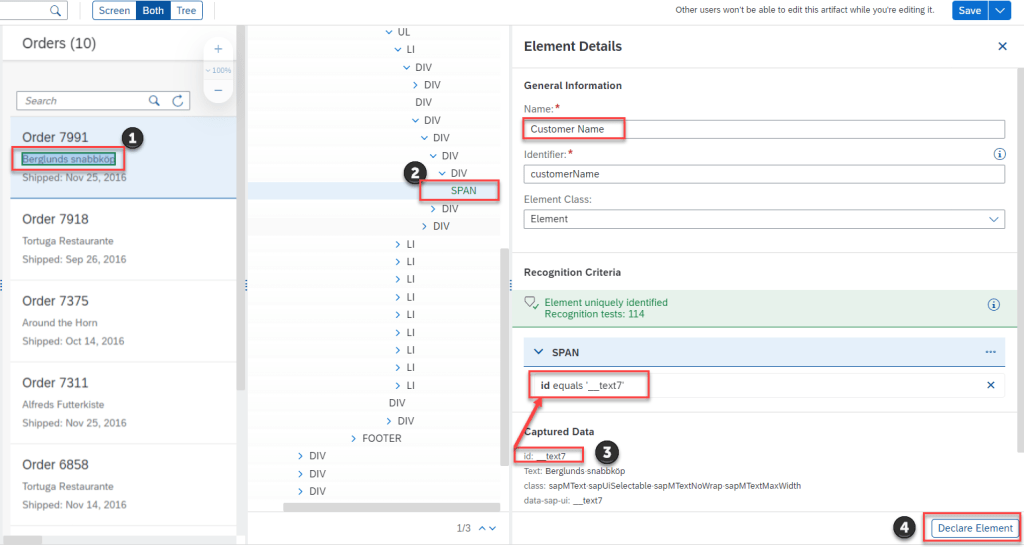1024x547 pixels.
Task: Close the Element Details panel
Action: (x=1002, y=46)
